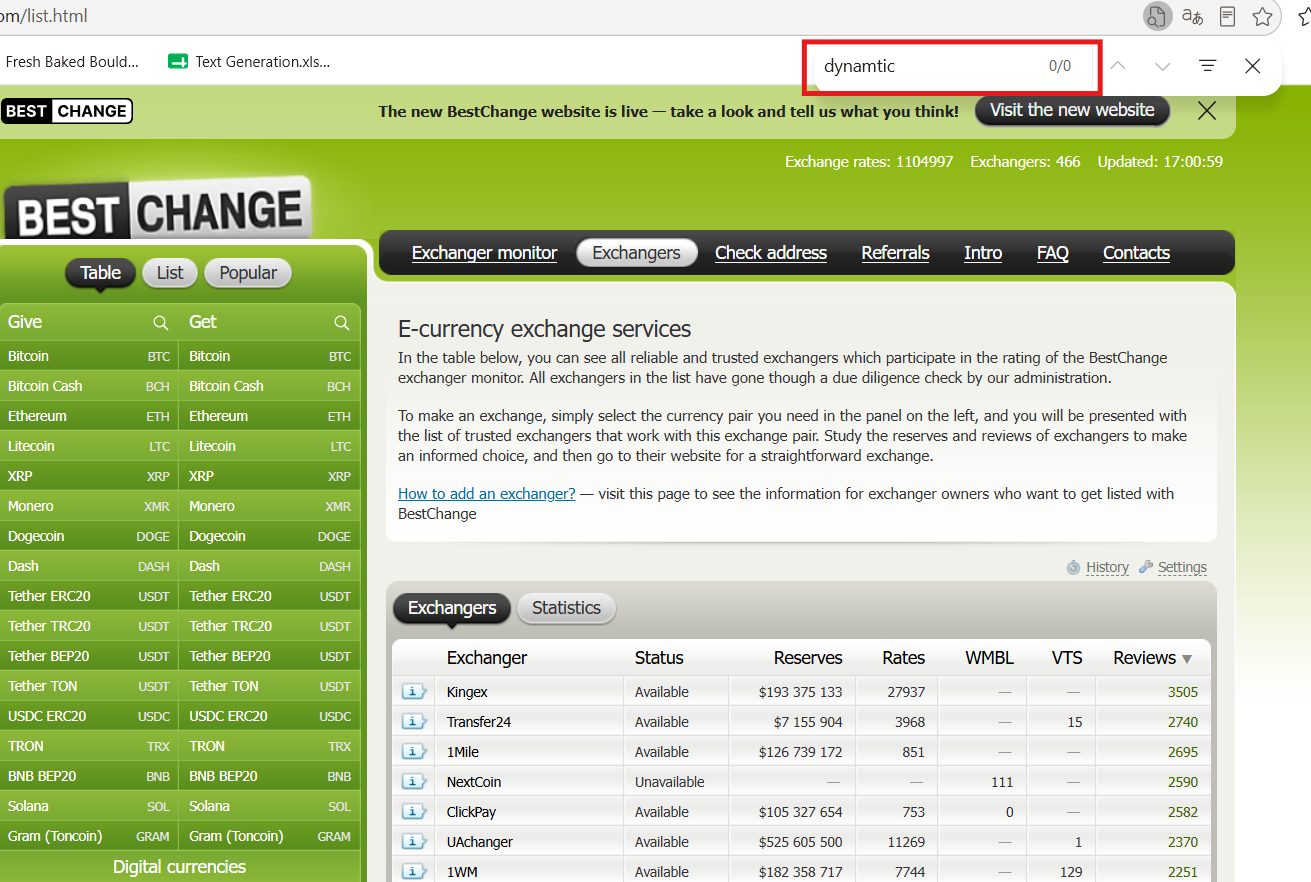Screen dimensions: 1311x882
Task: Open 3505 reviews count for Kingex
Action: click(x=1182, y=692)
